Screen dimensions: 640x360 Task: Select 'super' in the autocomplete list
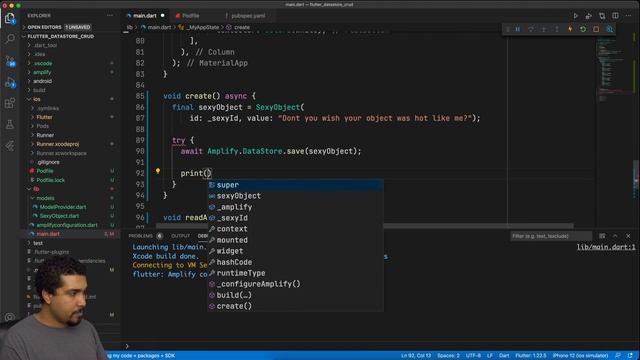click(296, 185)
